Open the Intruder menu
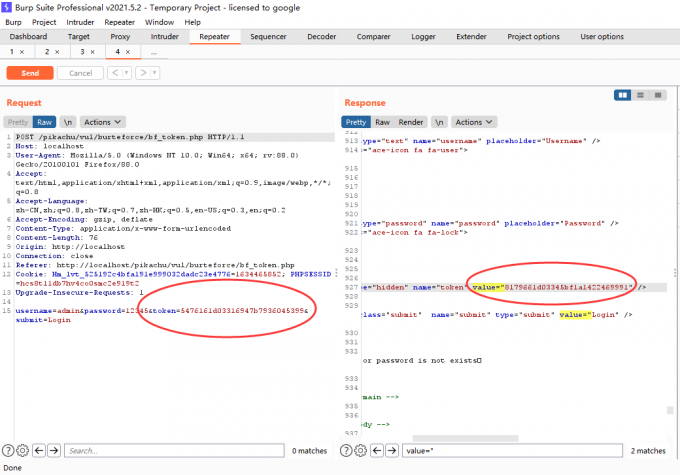This screenshot has height=475, width=680. click(80, 22)
